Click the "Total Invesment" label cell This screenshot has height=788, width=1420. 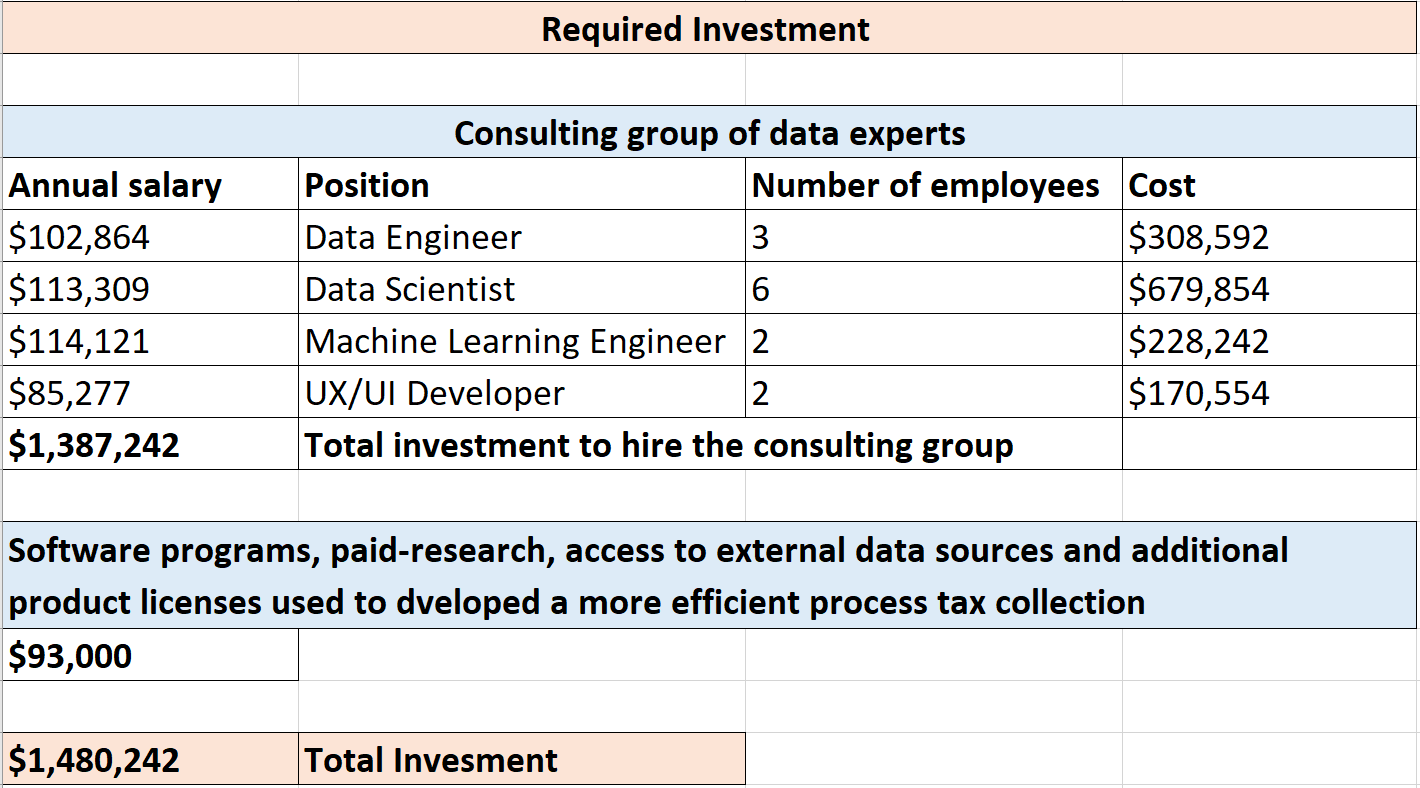pyautogui.click(x=431, y=760)
